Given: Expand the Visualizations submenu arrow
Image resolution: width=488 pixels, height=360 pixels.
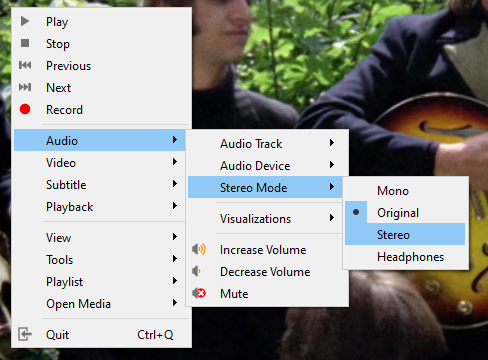Looking at the screenshot, I should click(332, 218).
